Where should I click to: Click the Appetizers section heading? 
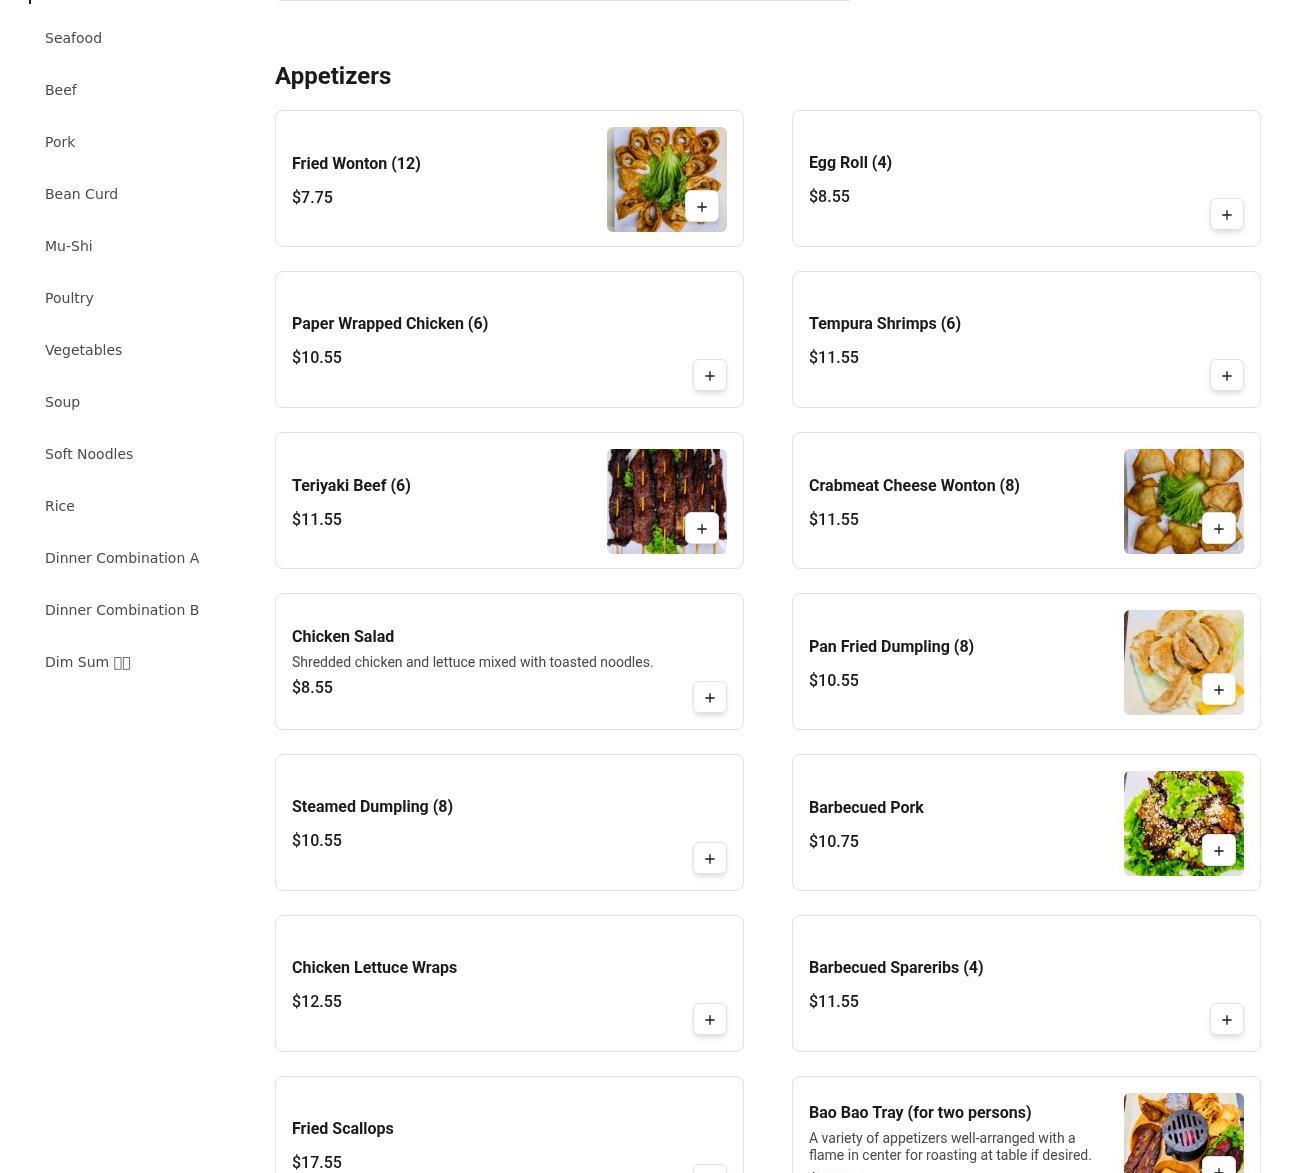tap(333, 76)
